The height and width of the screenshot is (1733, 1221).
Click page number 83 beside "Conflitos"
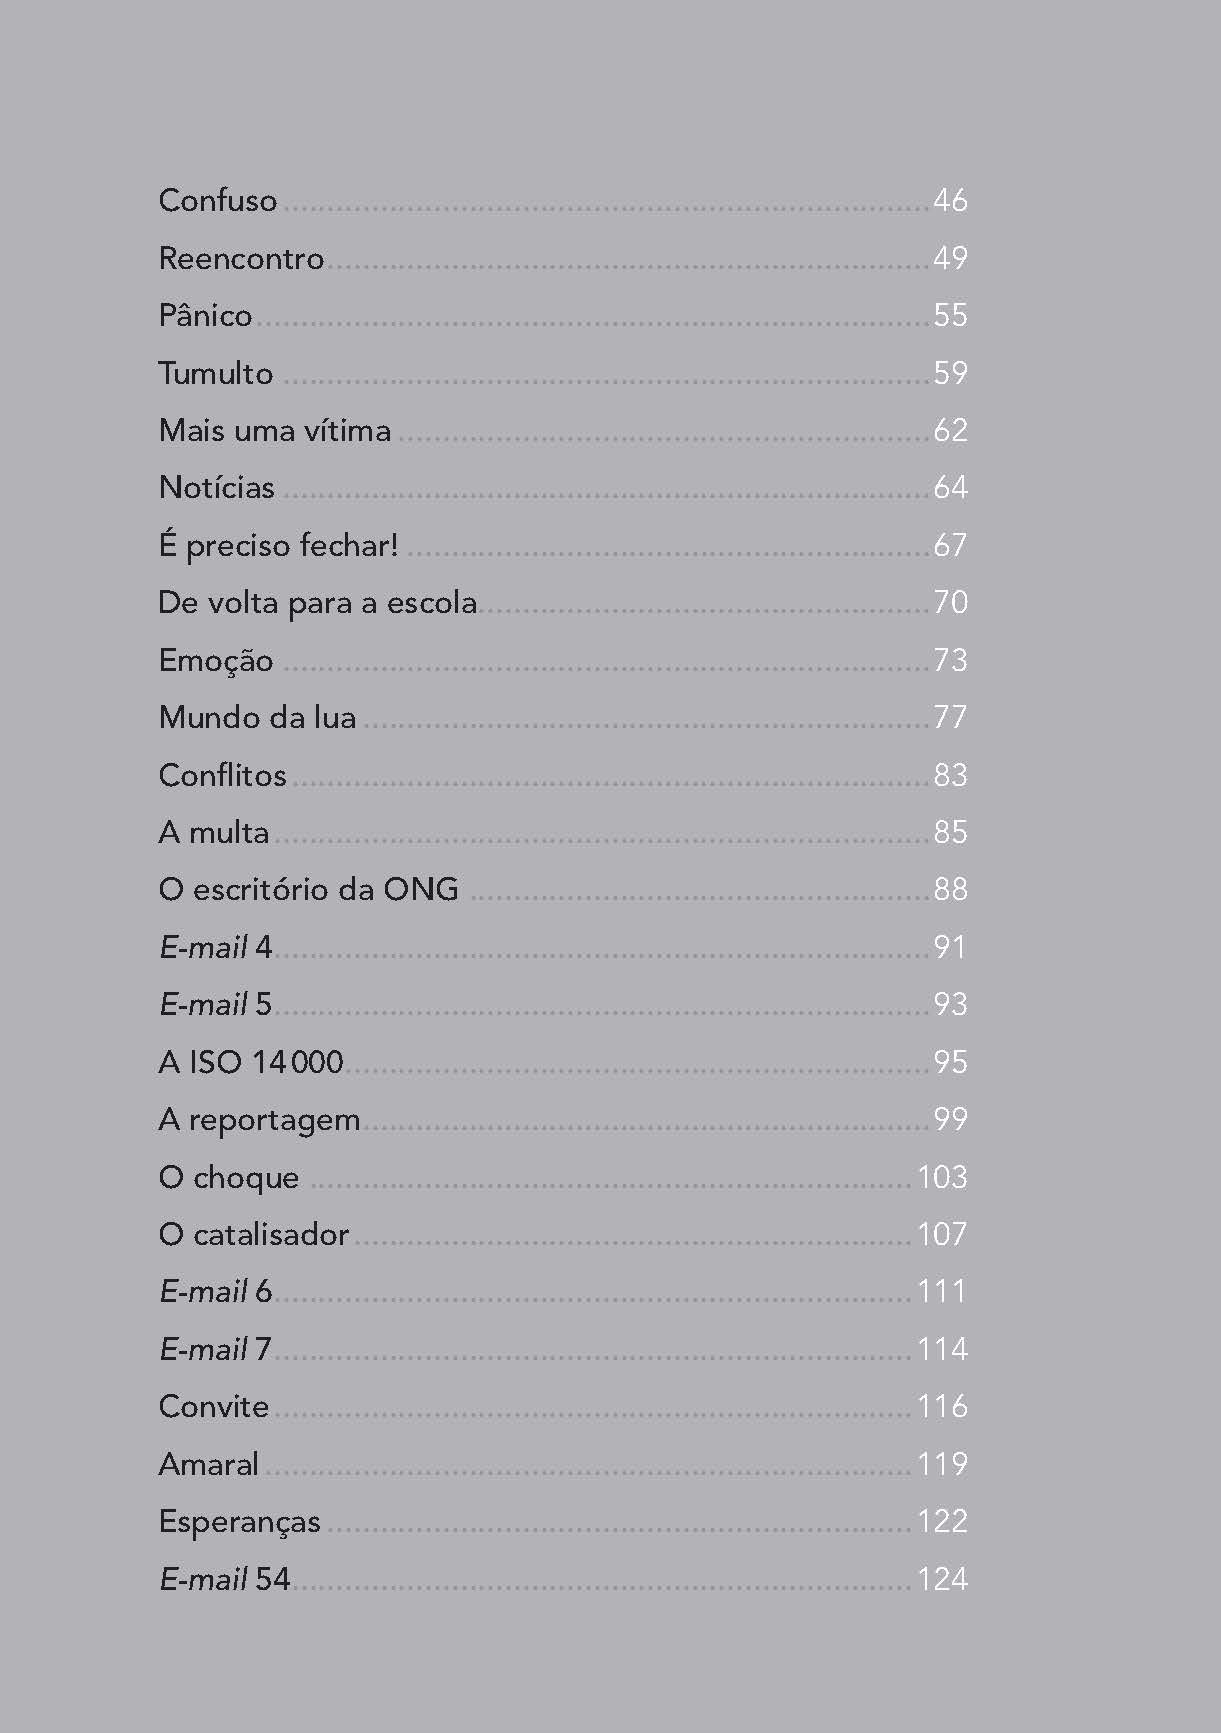pos(950,775)
